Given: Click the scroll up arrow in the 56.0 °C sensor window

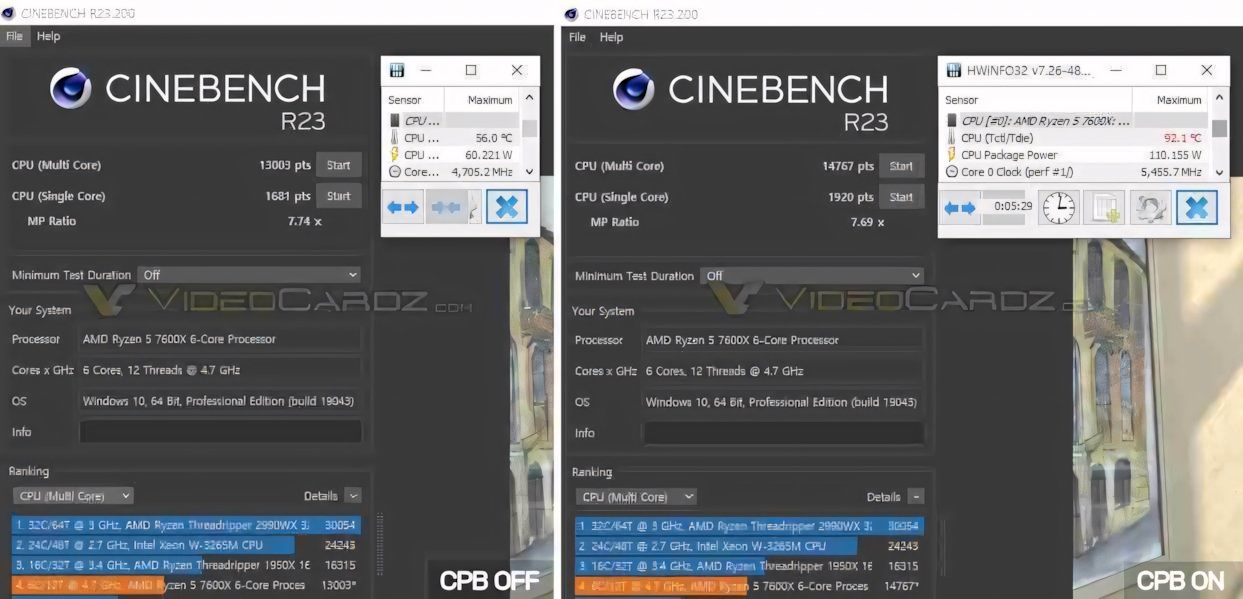Looking at the screenshot, I should pos(530,99).
